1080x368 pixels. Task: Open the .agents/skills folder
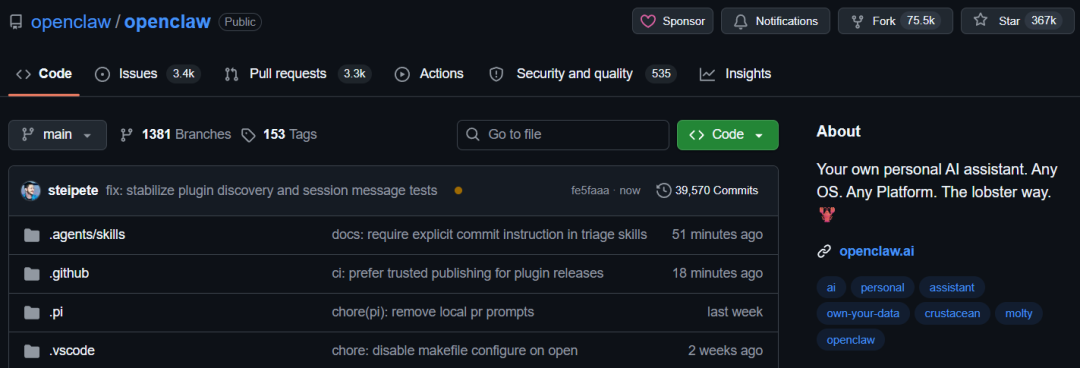(x=87, y=235)
